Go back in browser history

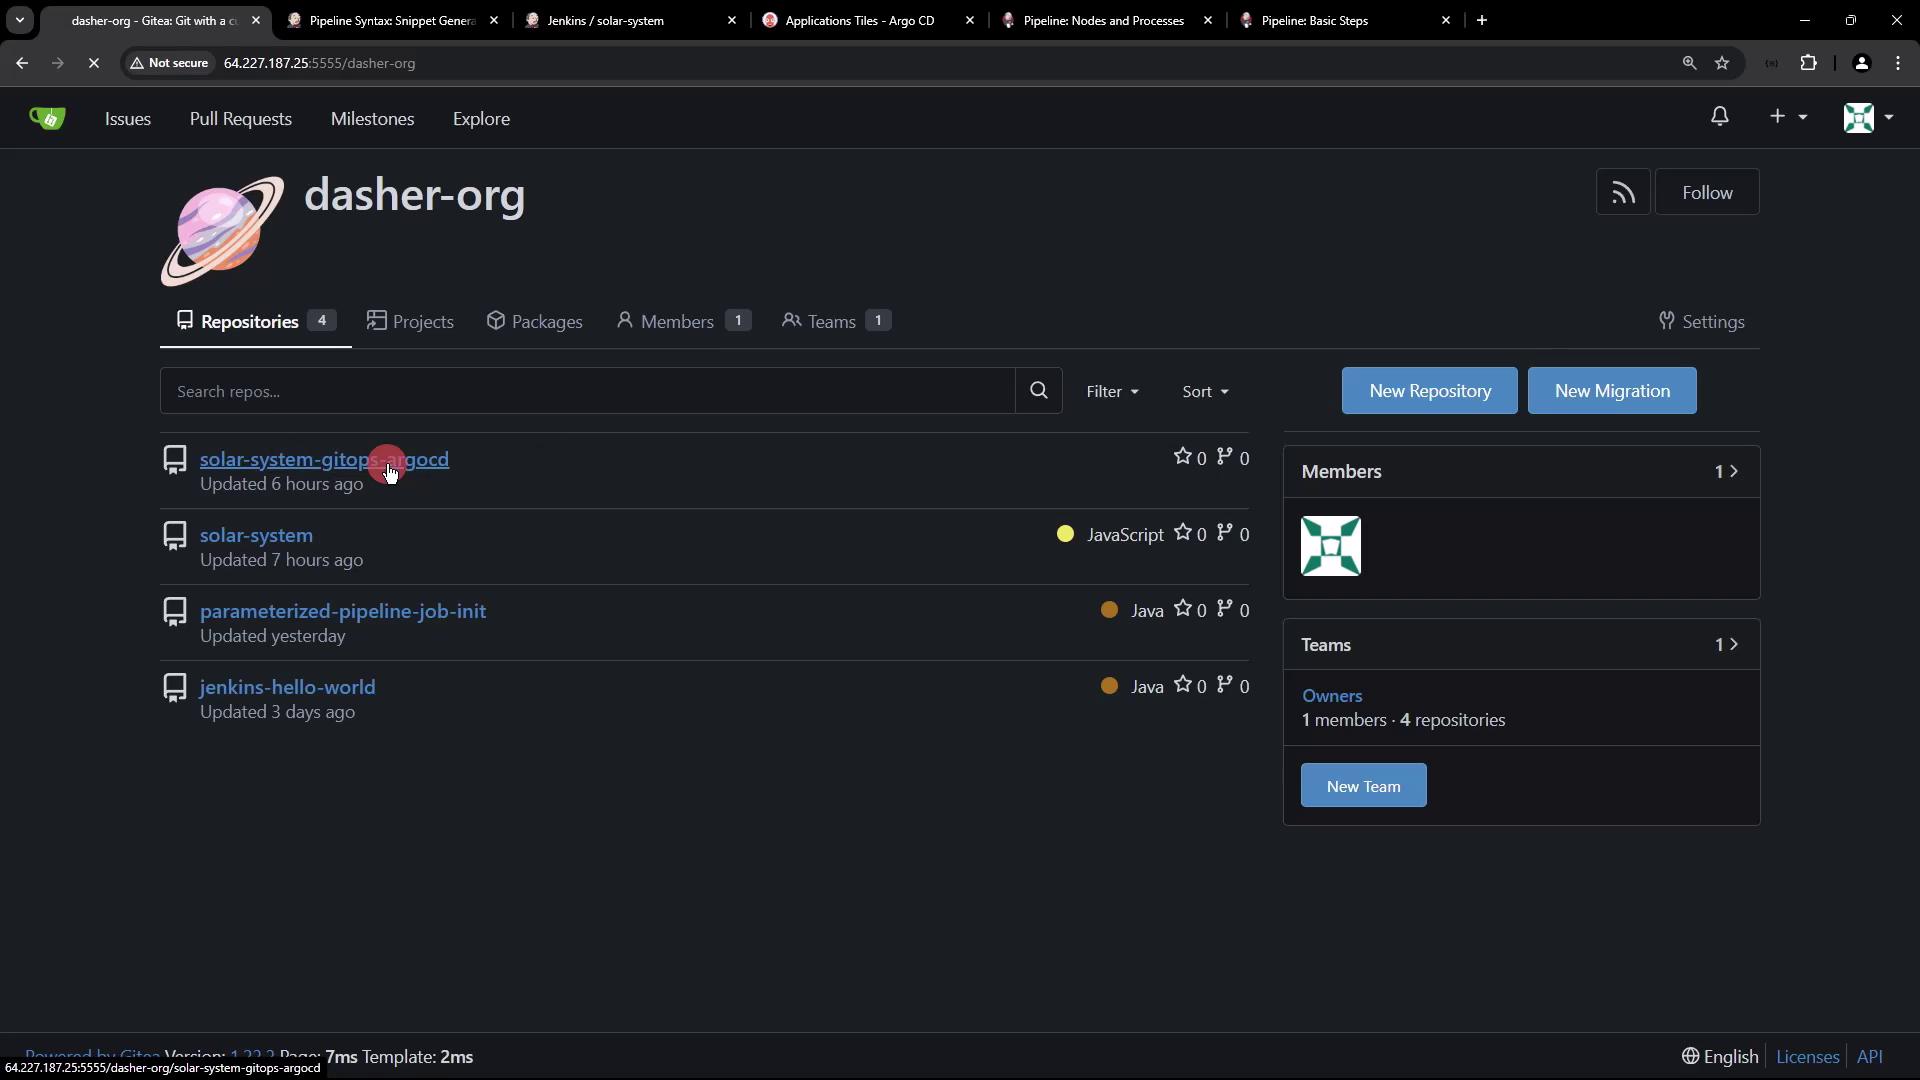coord(22,63)
